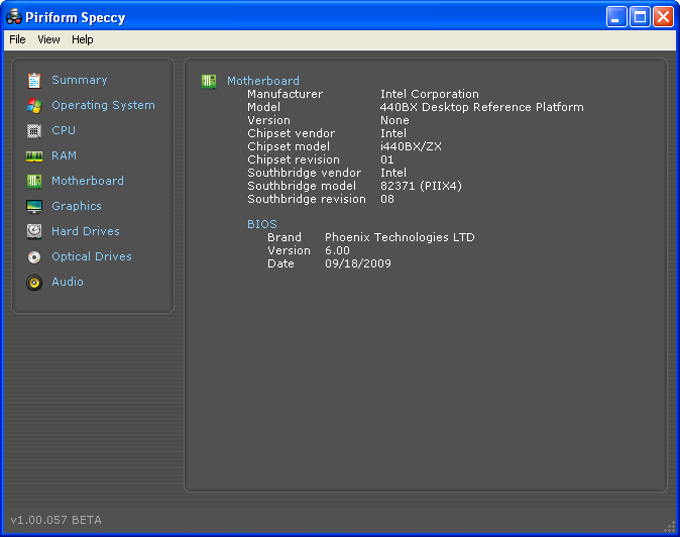Click the '82371 (PIIX4)' southbridge model value

[x=421, y=186]
